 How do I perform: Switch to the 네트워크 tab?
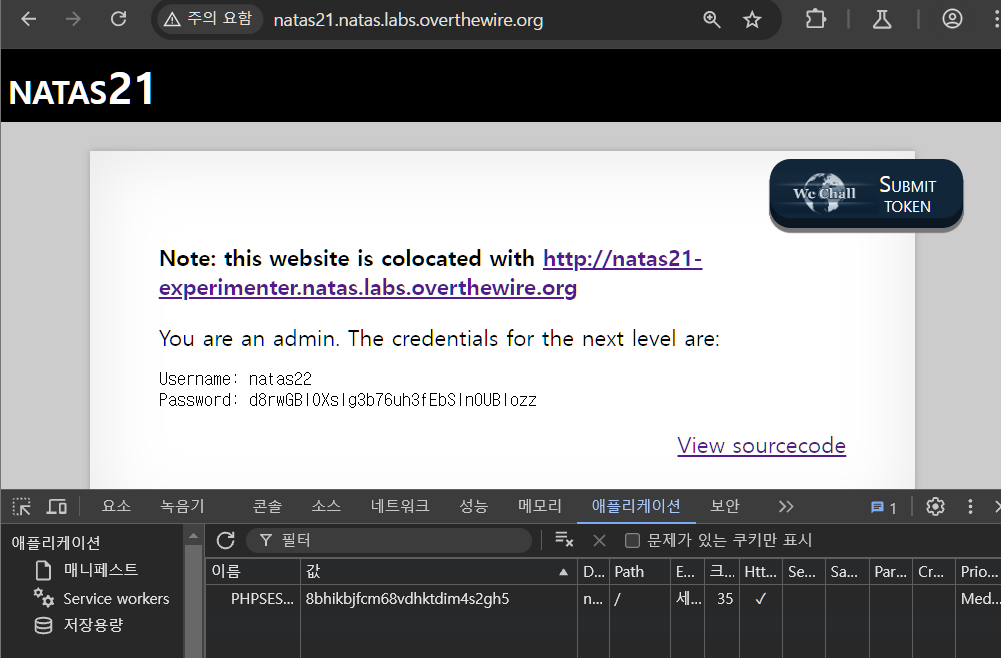pyautogui.click(x=400, y=506)
